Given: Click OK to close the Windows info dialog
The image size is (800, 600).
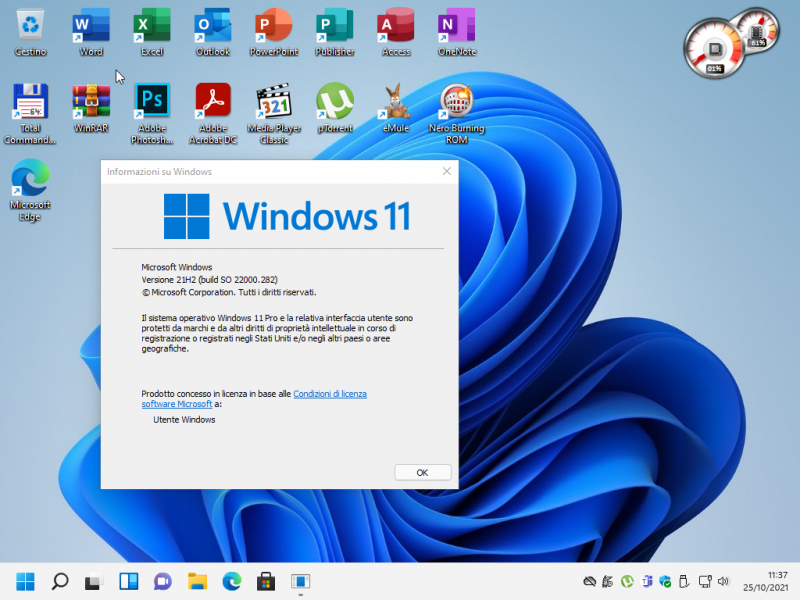Looking at the screenshot, I should pyautogui.click(x=422, y=471).
